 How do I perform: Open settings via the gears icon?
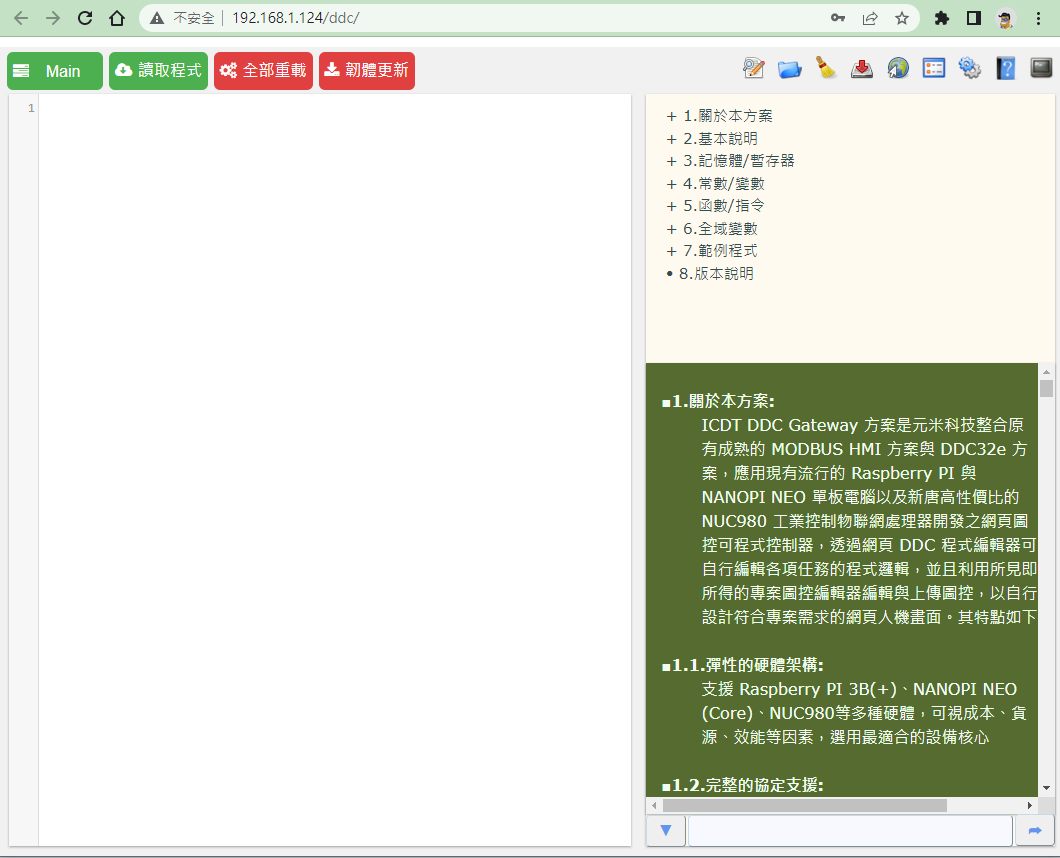click(x=969, y=69)
